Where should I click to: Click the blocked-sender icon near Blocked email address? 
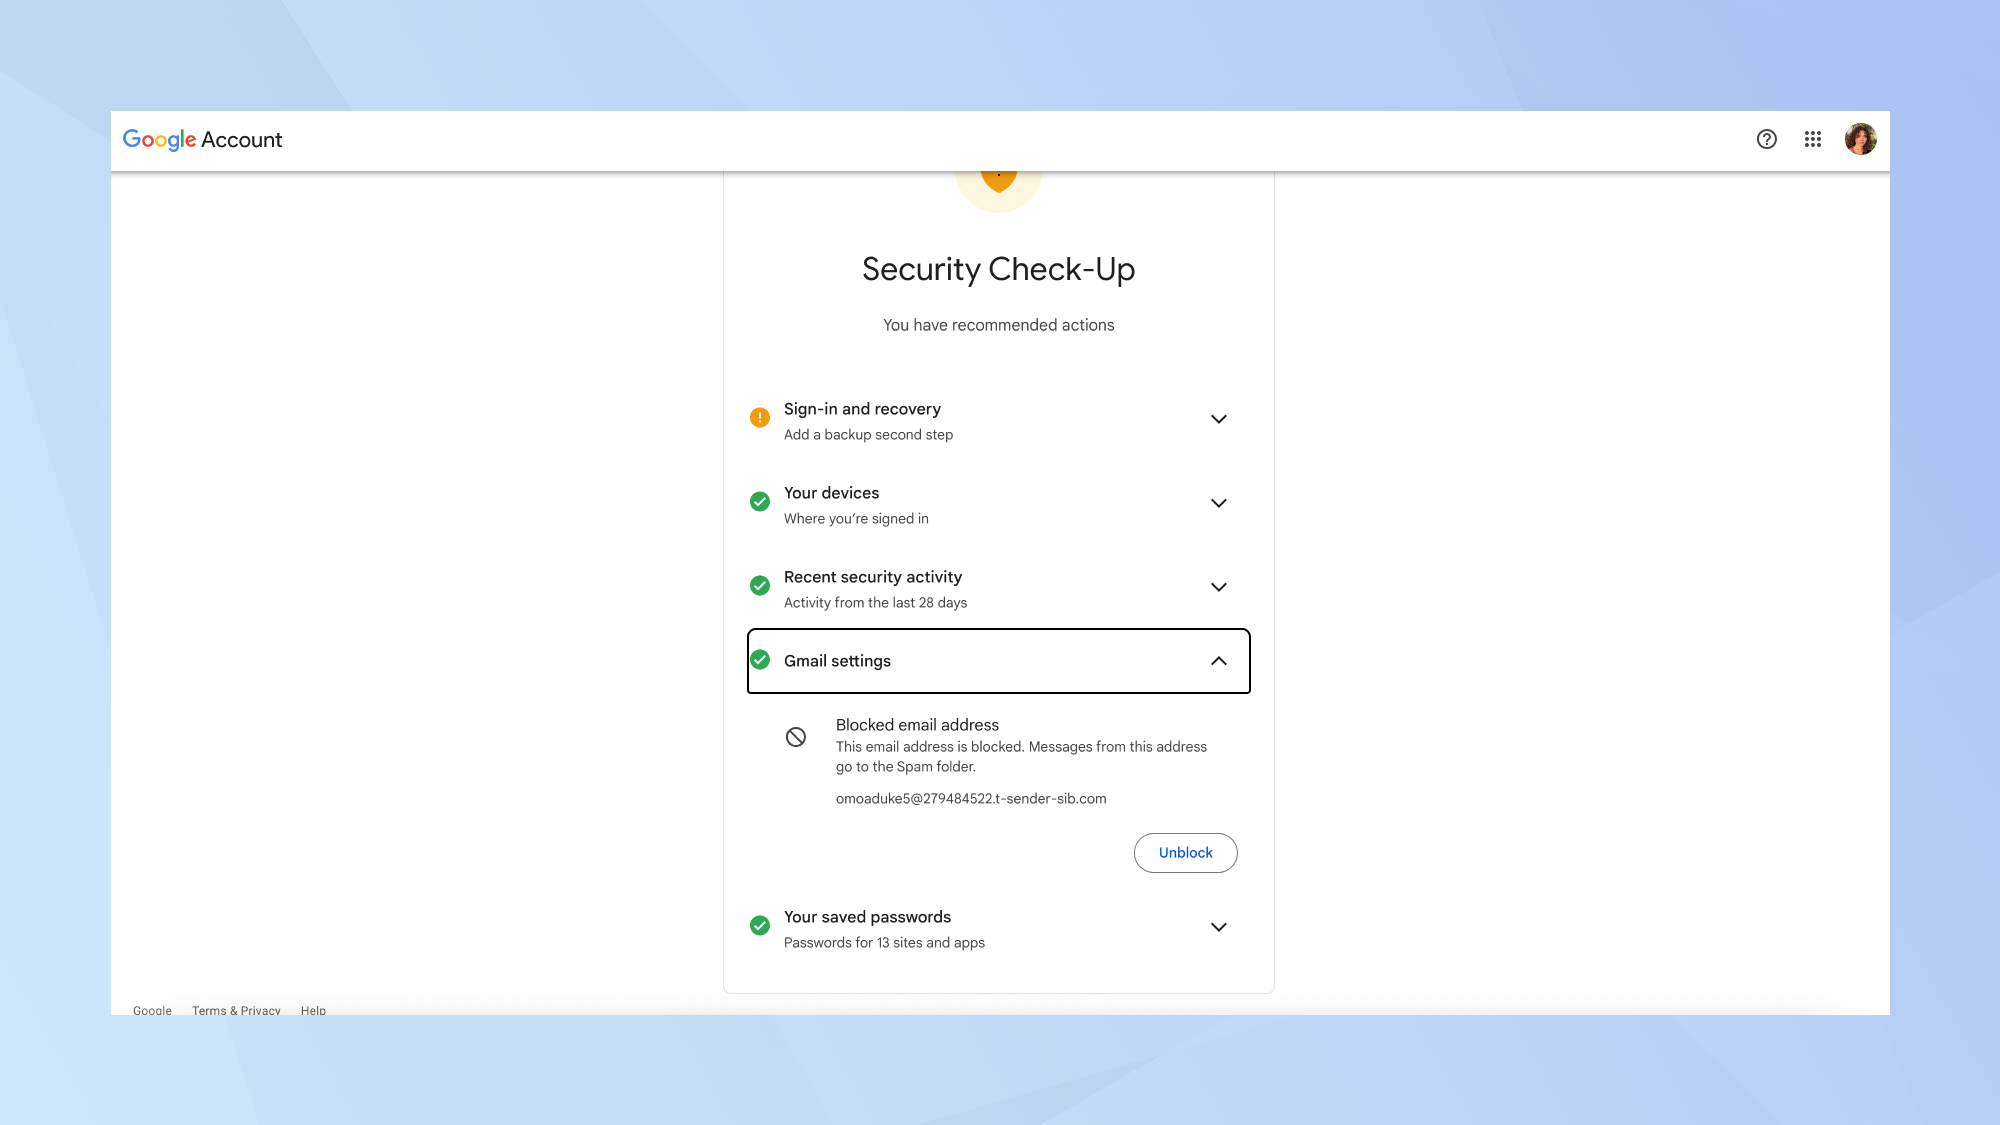[796, 736]
